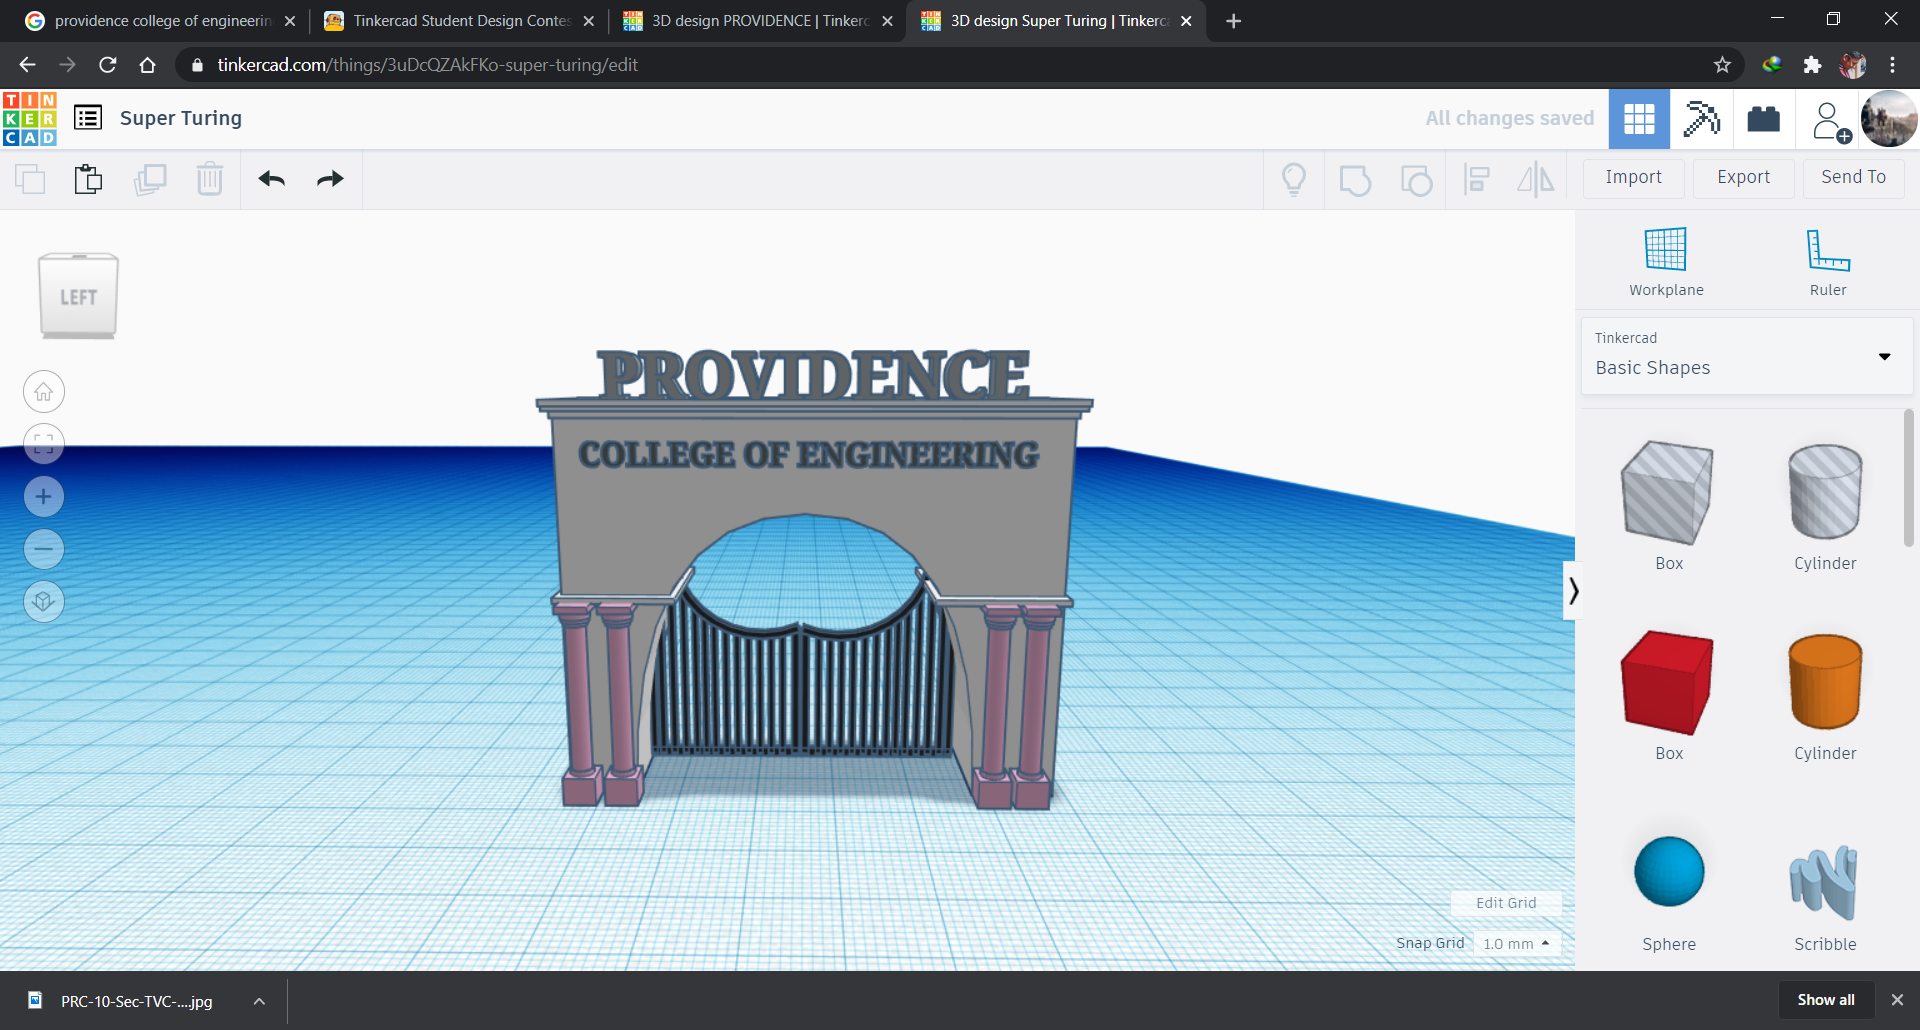Open the browser extensions puzzle icon
This screenshot has width=1920, height=1030.
[x=1812, y=65]
